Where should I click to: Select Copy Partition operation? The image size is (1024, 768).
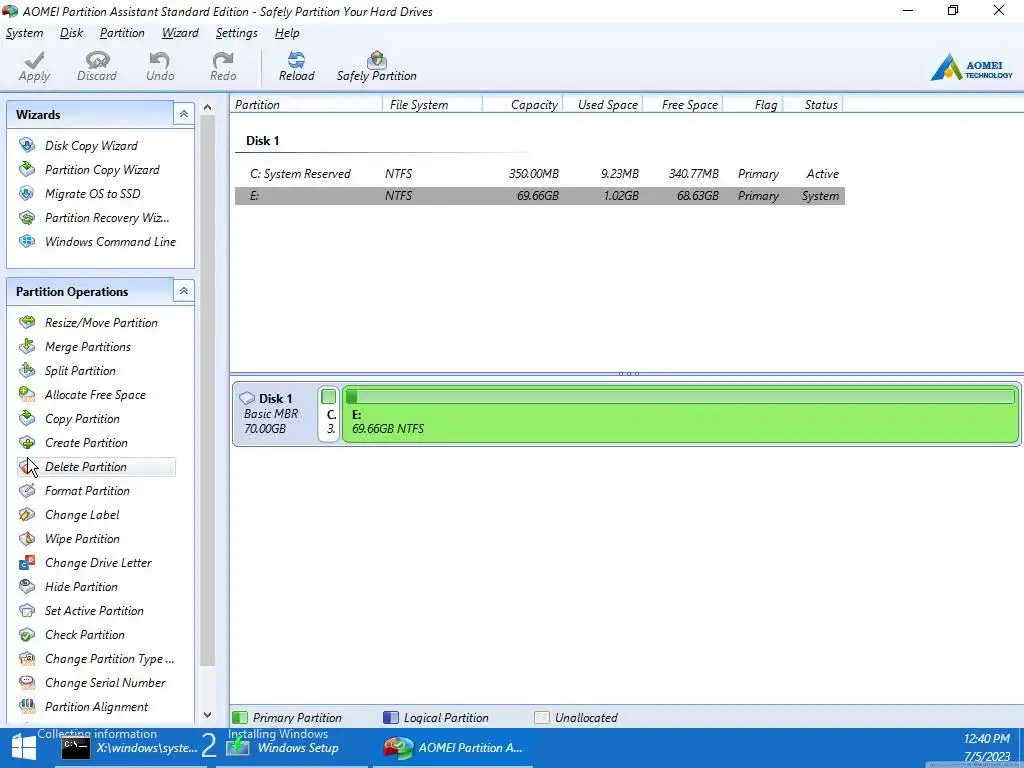[82, 419]
